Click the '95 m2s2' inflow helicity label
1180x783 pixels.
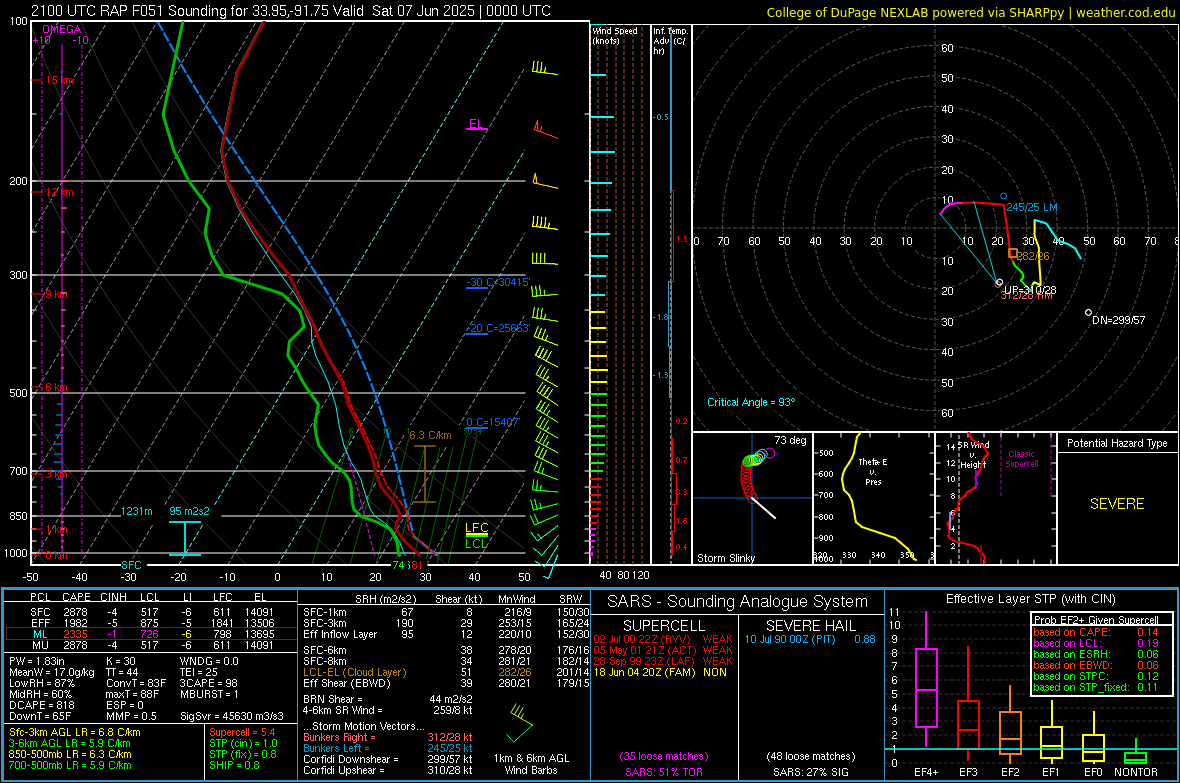click(x=190, y=511)
